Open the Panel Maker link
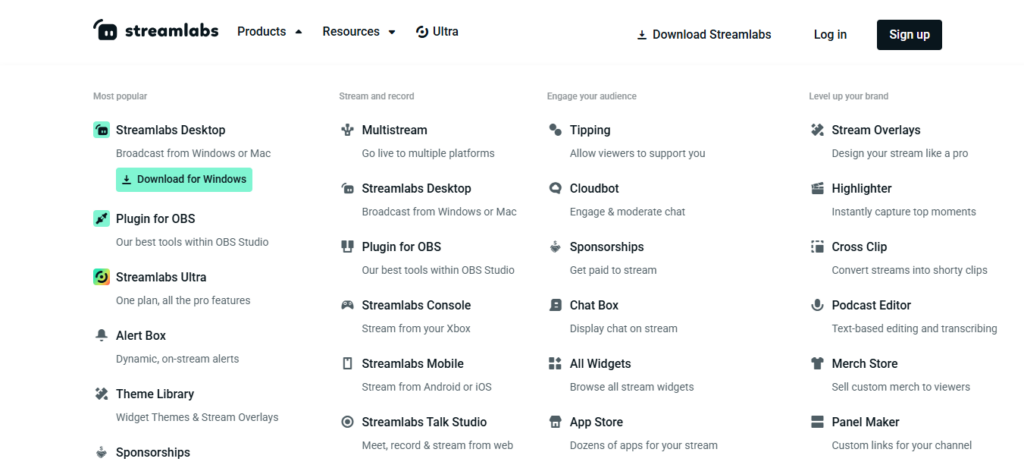Viewport: 1024px width, 468px height. pos(865,422)
